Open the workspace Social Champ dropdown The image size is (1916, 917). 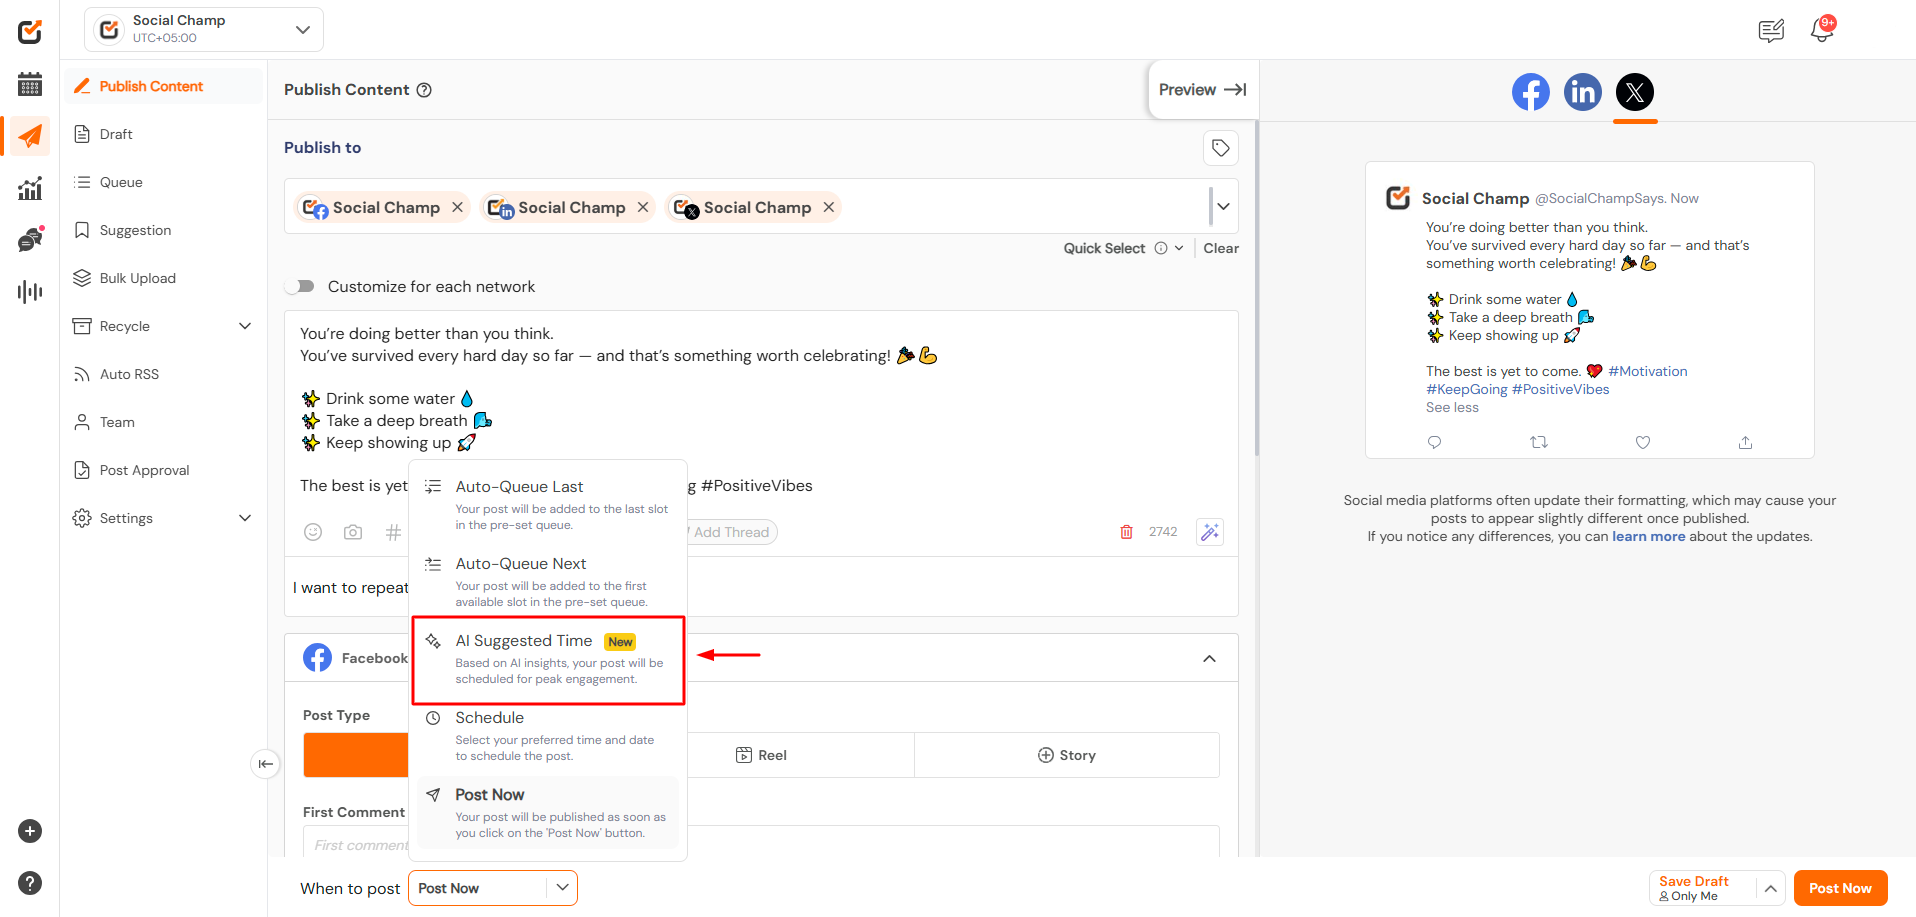coord(204,30)
